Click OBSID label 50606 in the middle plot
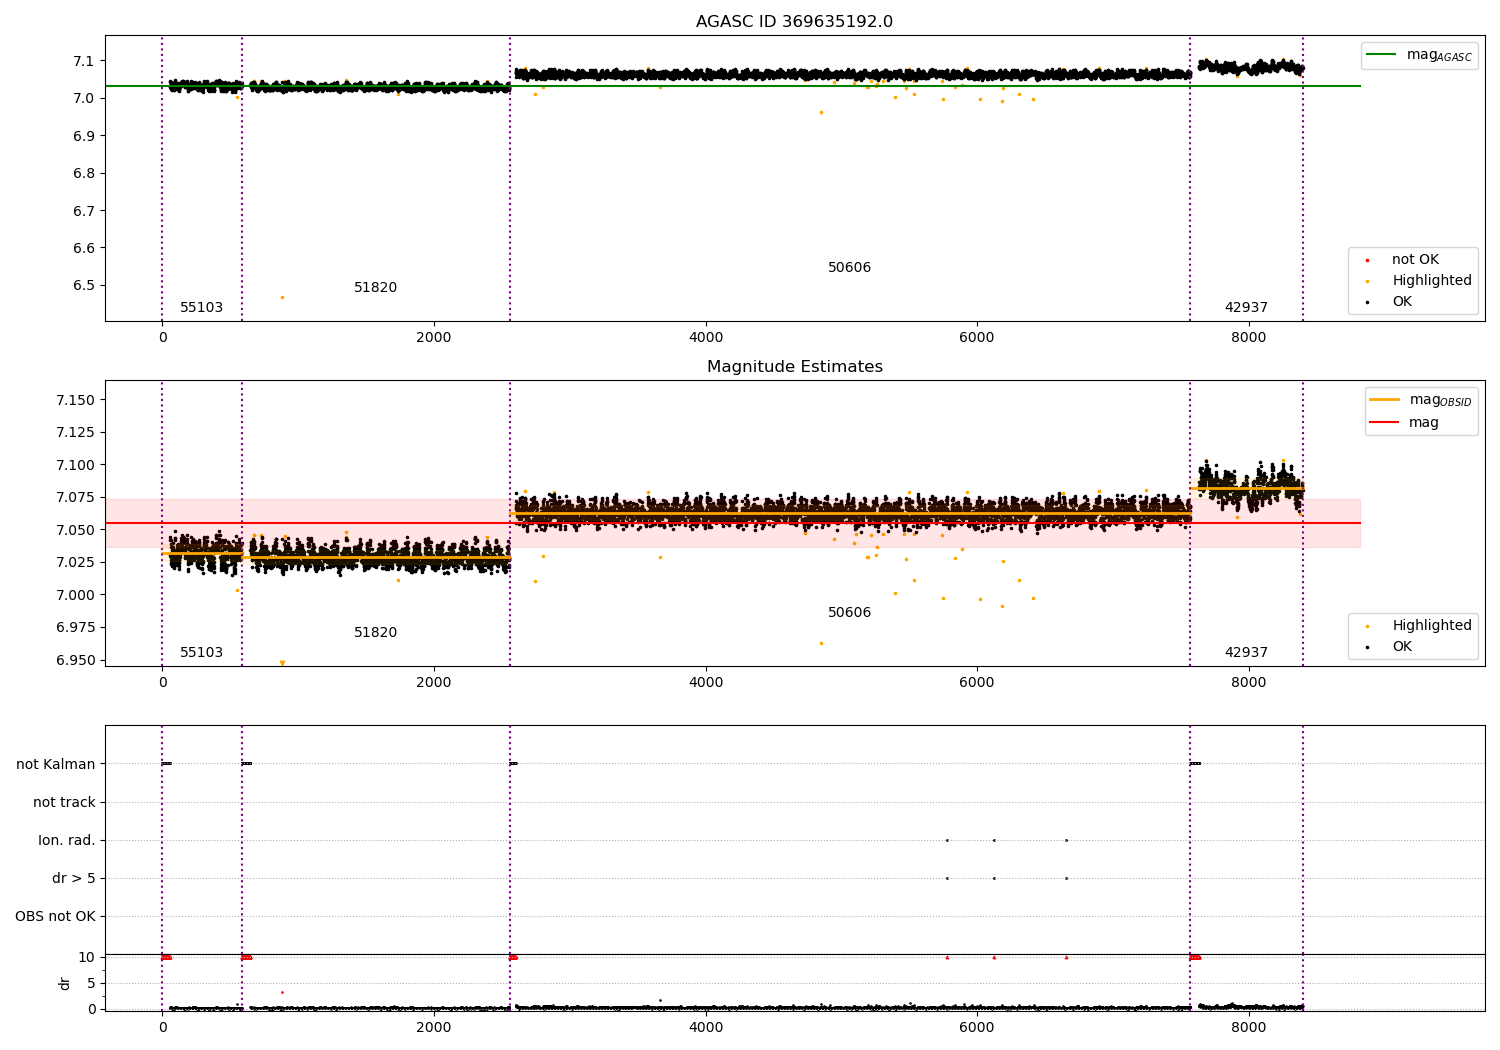 [x=849, y=613]
